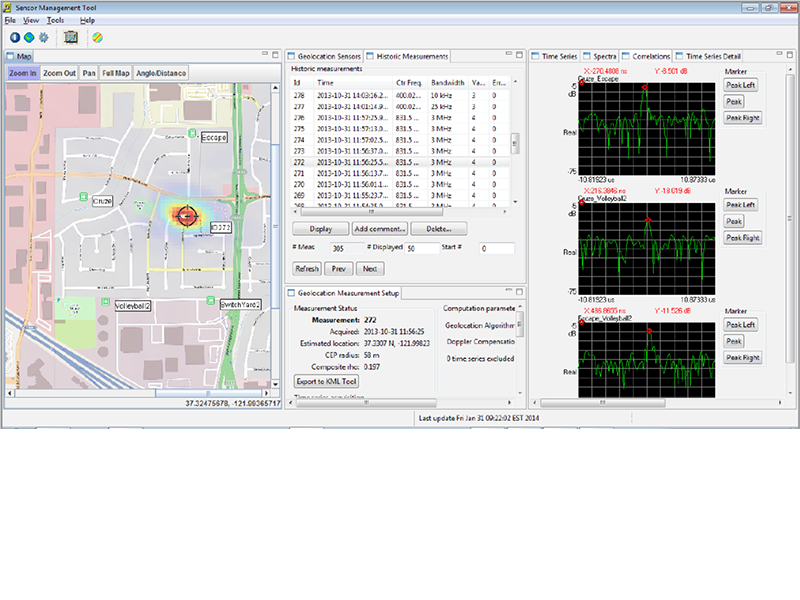Click the rainbow heatmap toolbar icon
Image resolution: width=800 pixels, height=600 pixels.
coord(97,37)
